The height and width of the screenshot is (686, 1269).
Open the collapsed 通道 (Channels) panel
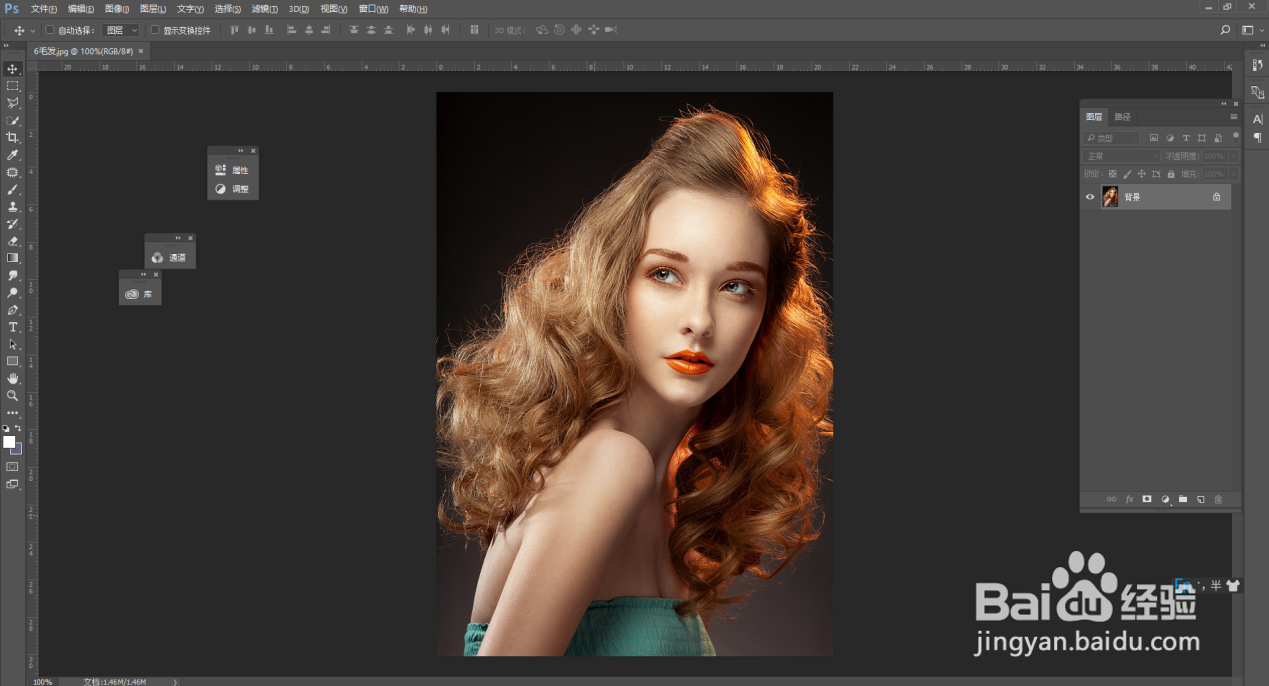pyautogui.click(x=169, y=258)
